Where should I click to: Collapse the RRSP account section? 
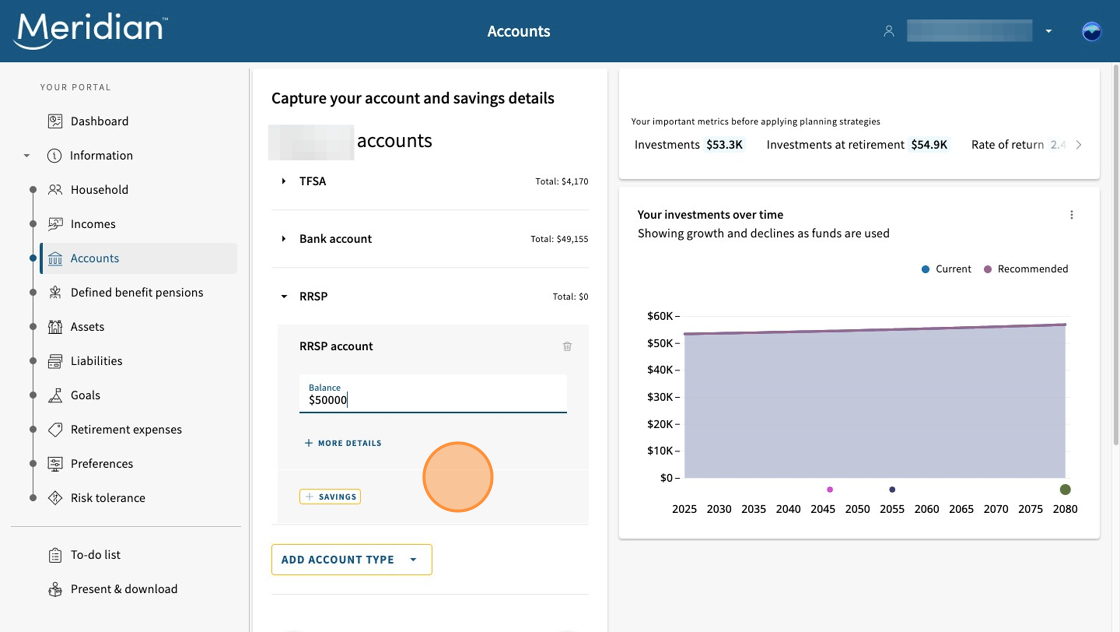(x=284, y=296)
